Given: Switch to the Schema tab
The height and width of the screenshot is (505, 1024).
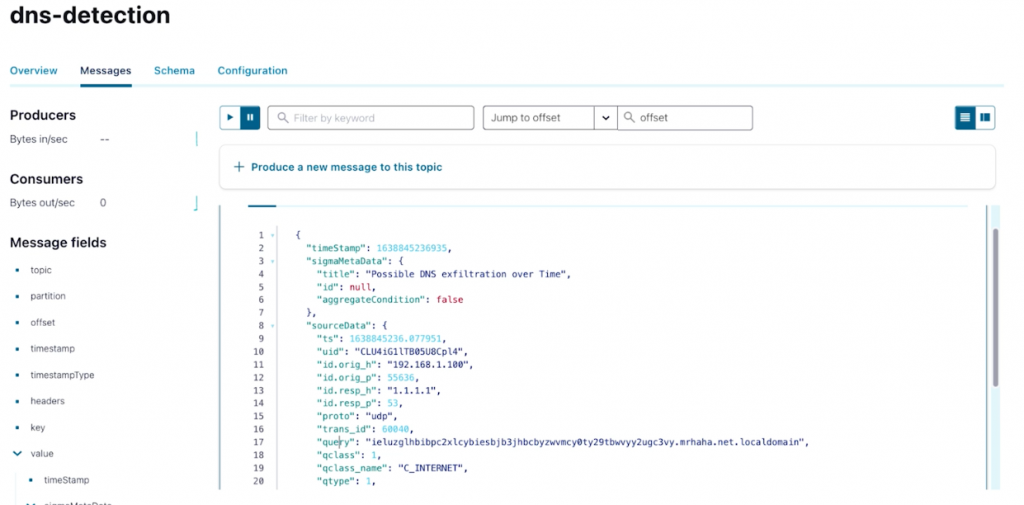Looking at the screenshot, I should [174, 71].
